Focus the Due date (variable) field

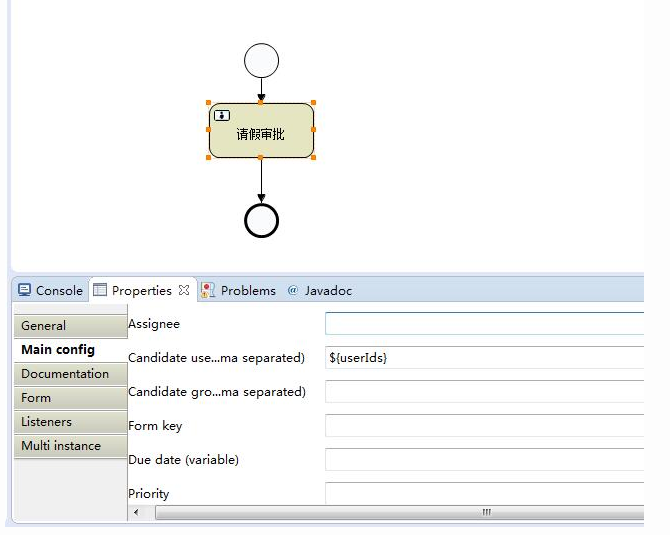[484, 459]
